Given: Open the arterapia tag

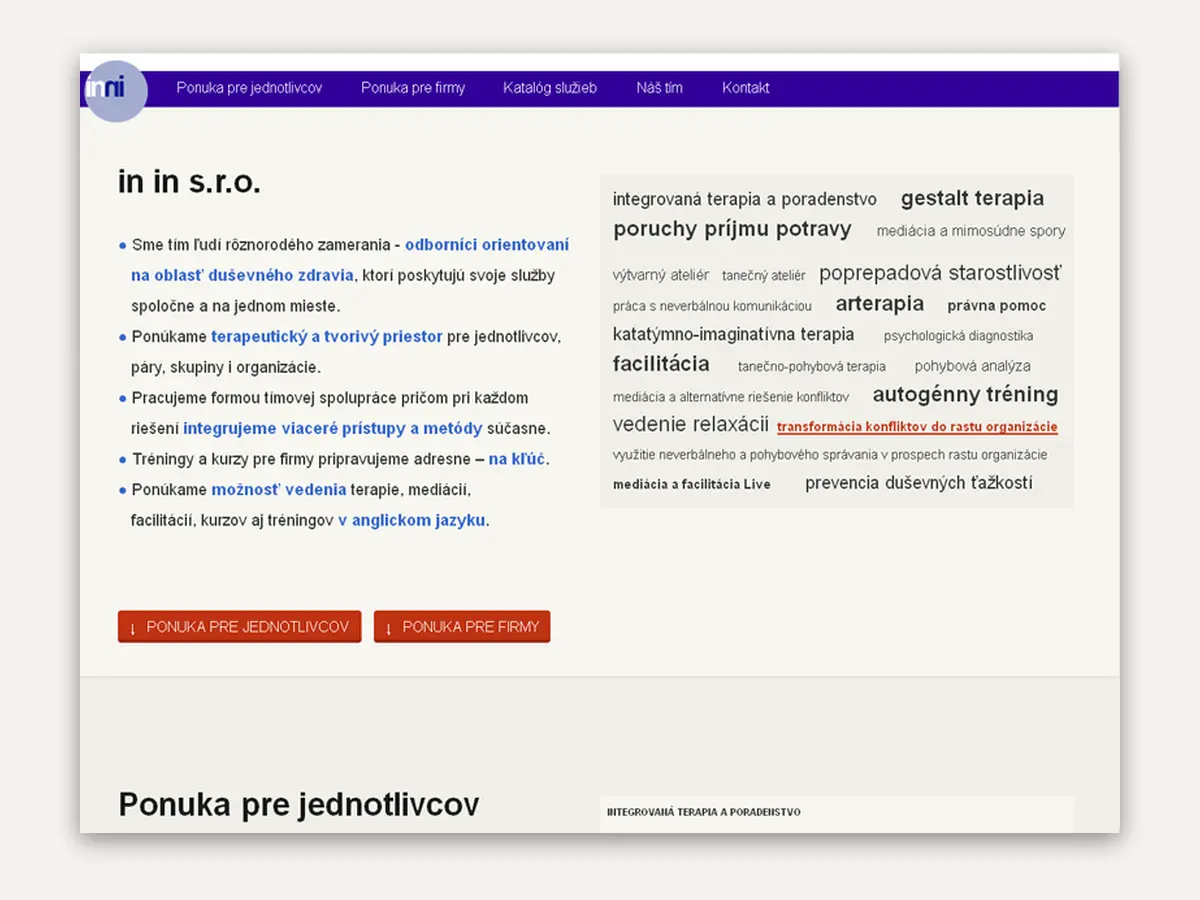Looking at the screenshot, I should point(880,304).
